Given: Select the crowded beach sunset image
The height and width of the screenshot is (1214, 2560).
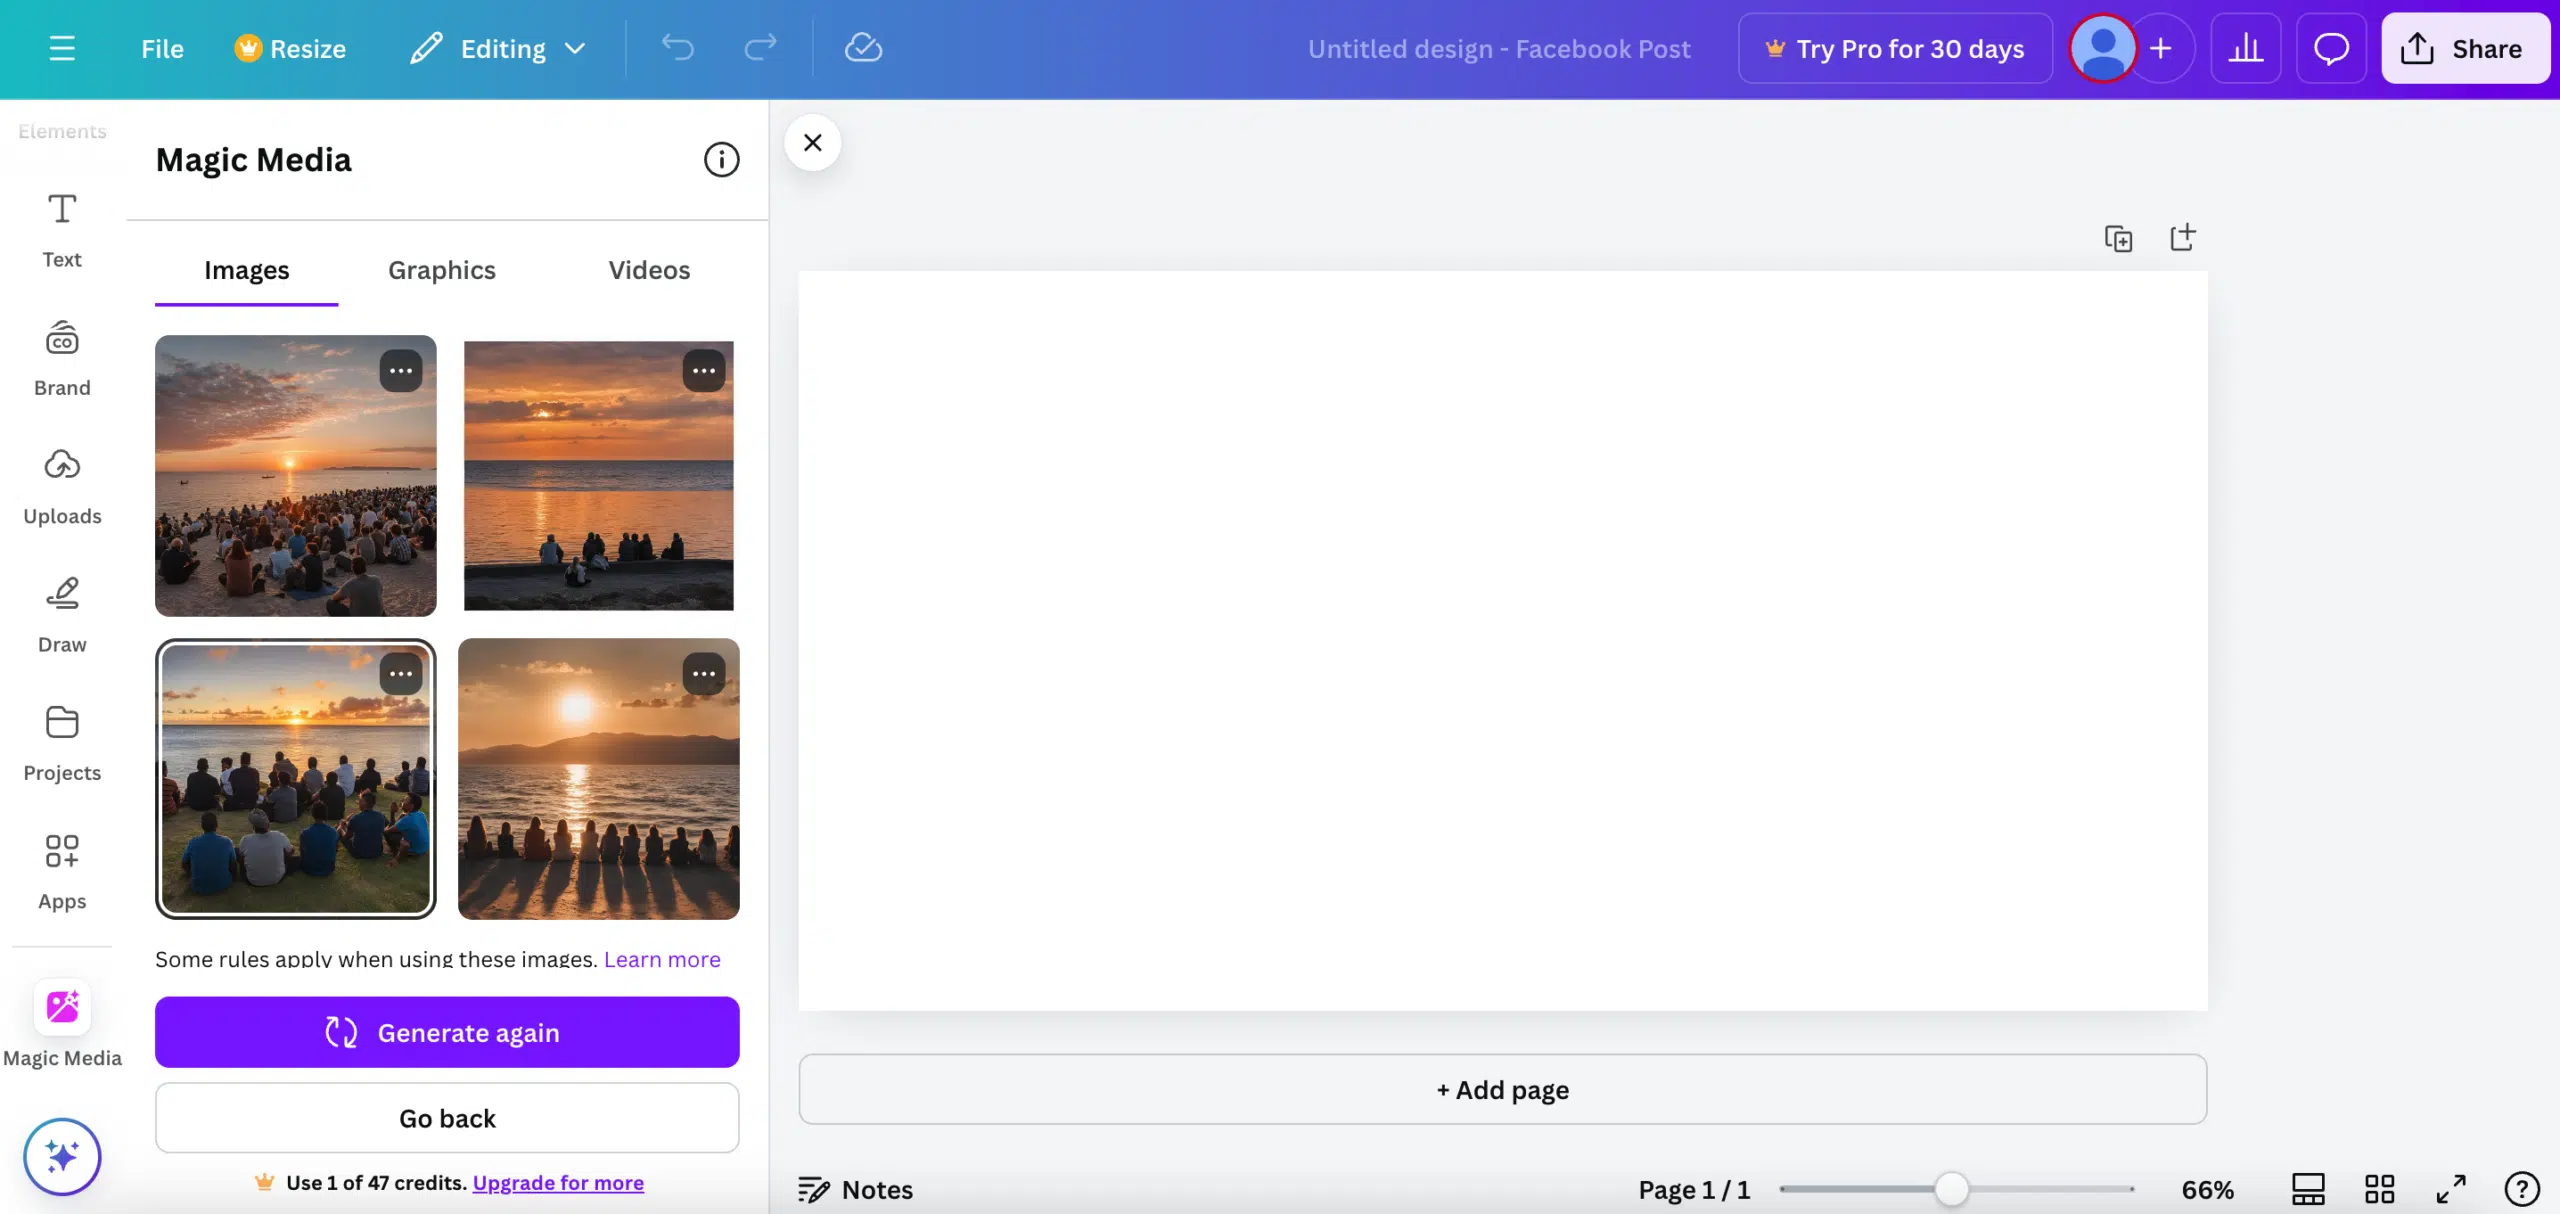Looking at the screenshot, I should (295, 475).
